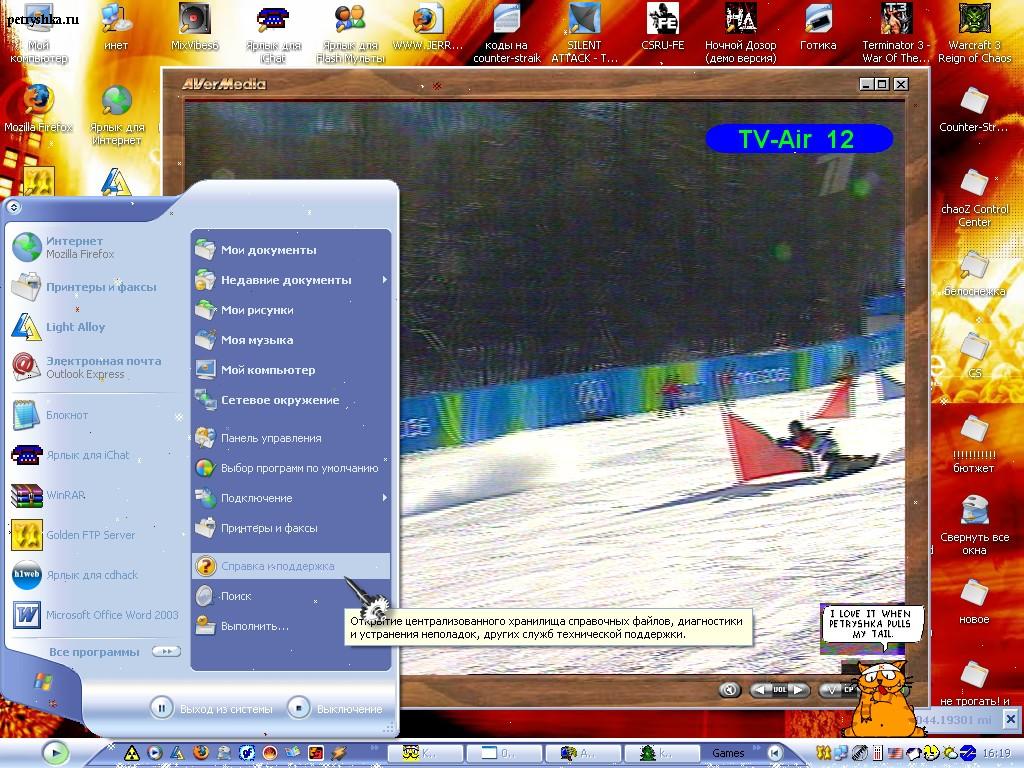Open Выбор программ по умолчанию
The image size is (1024, 768).
(291, 468)
